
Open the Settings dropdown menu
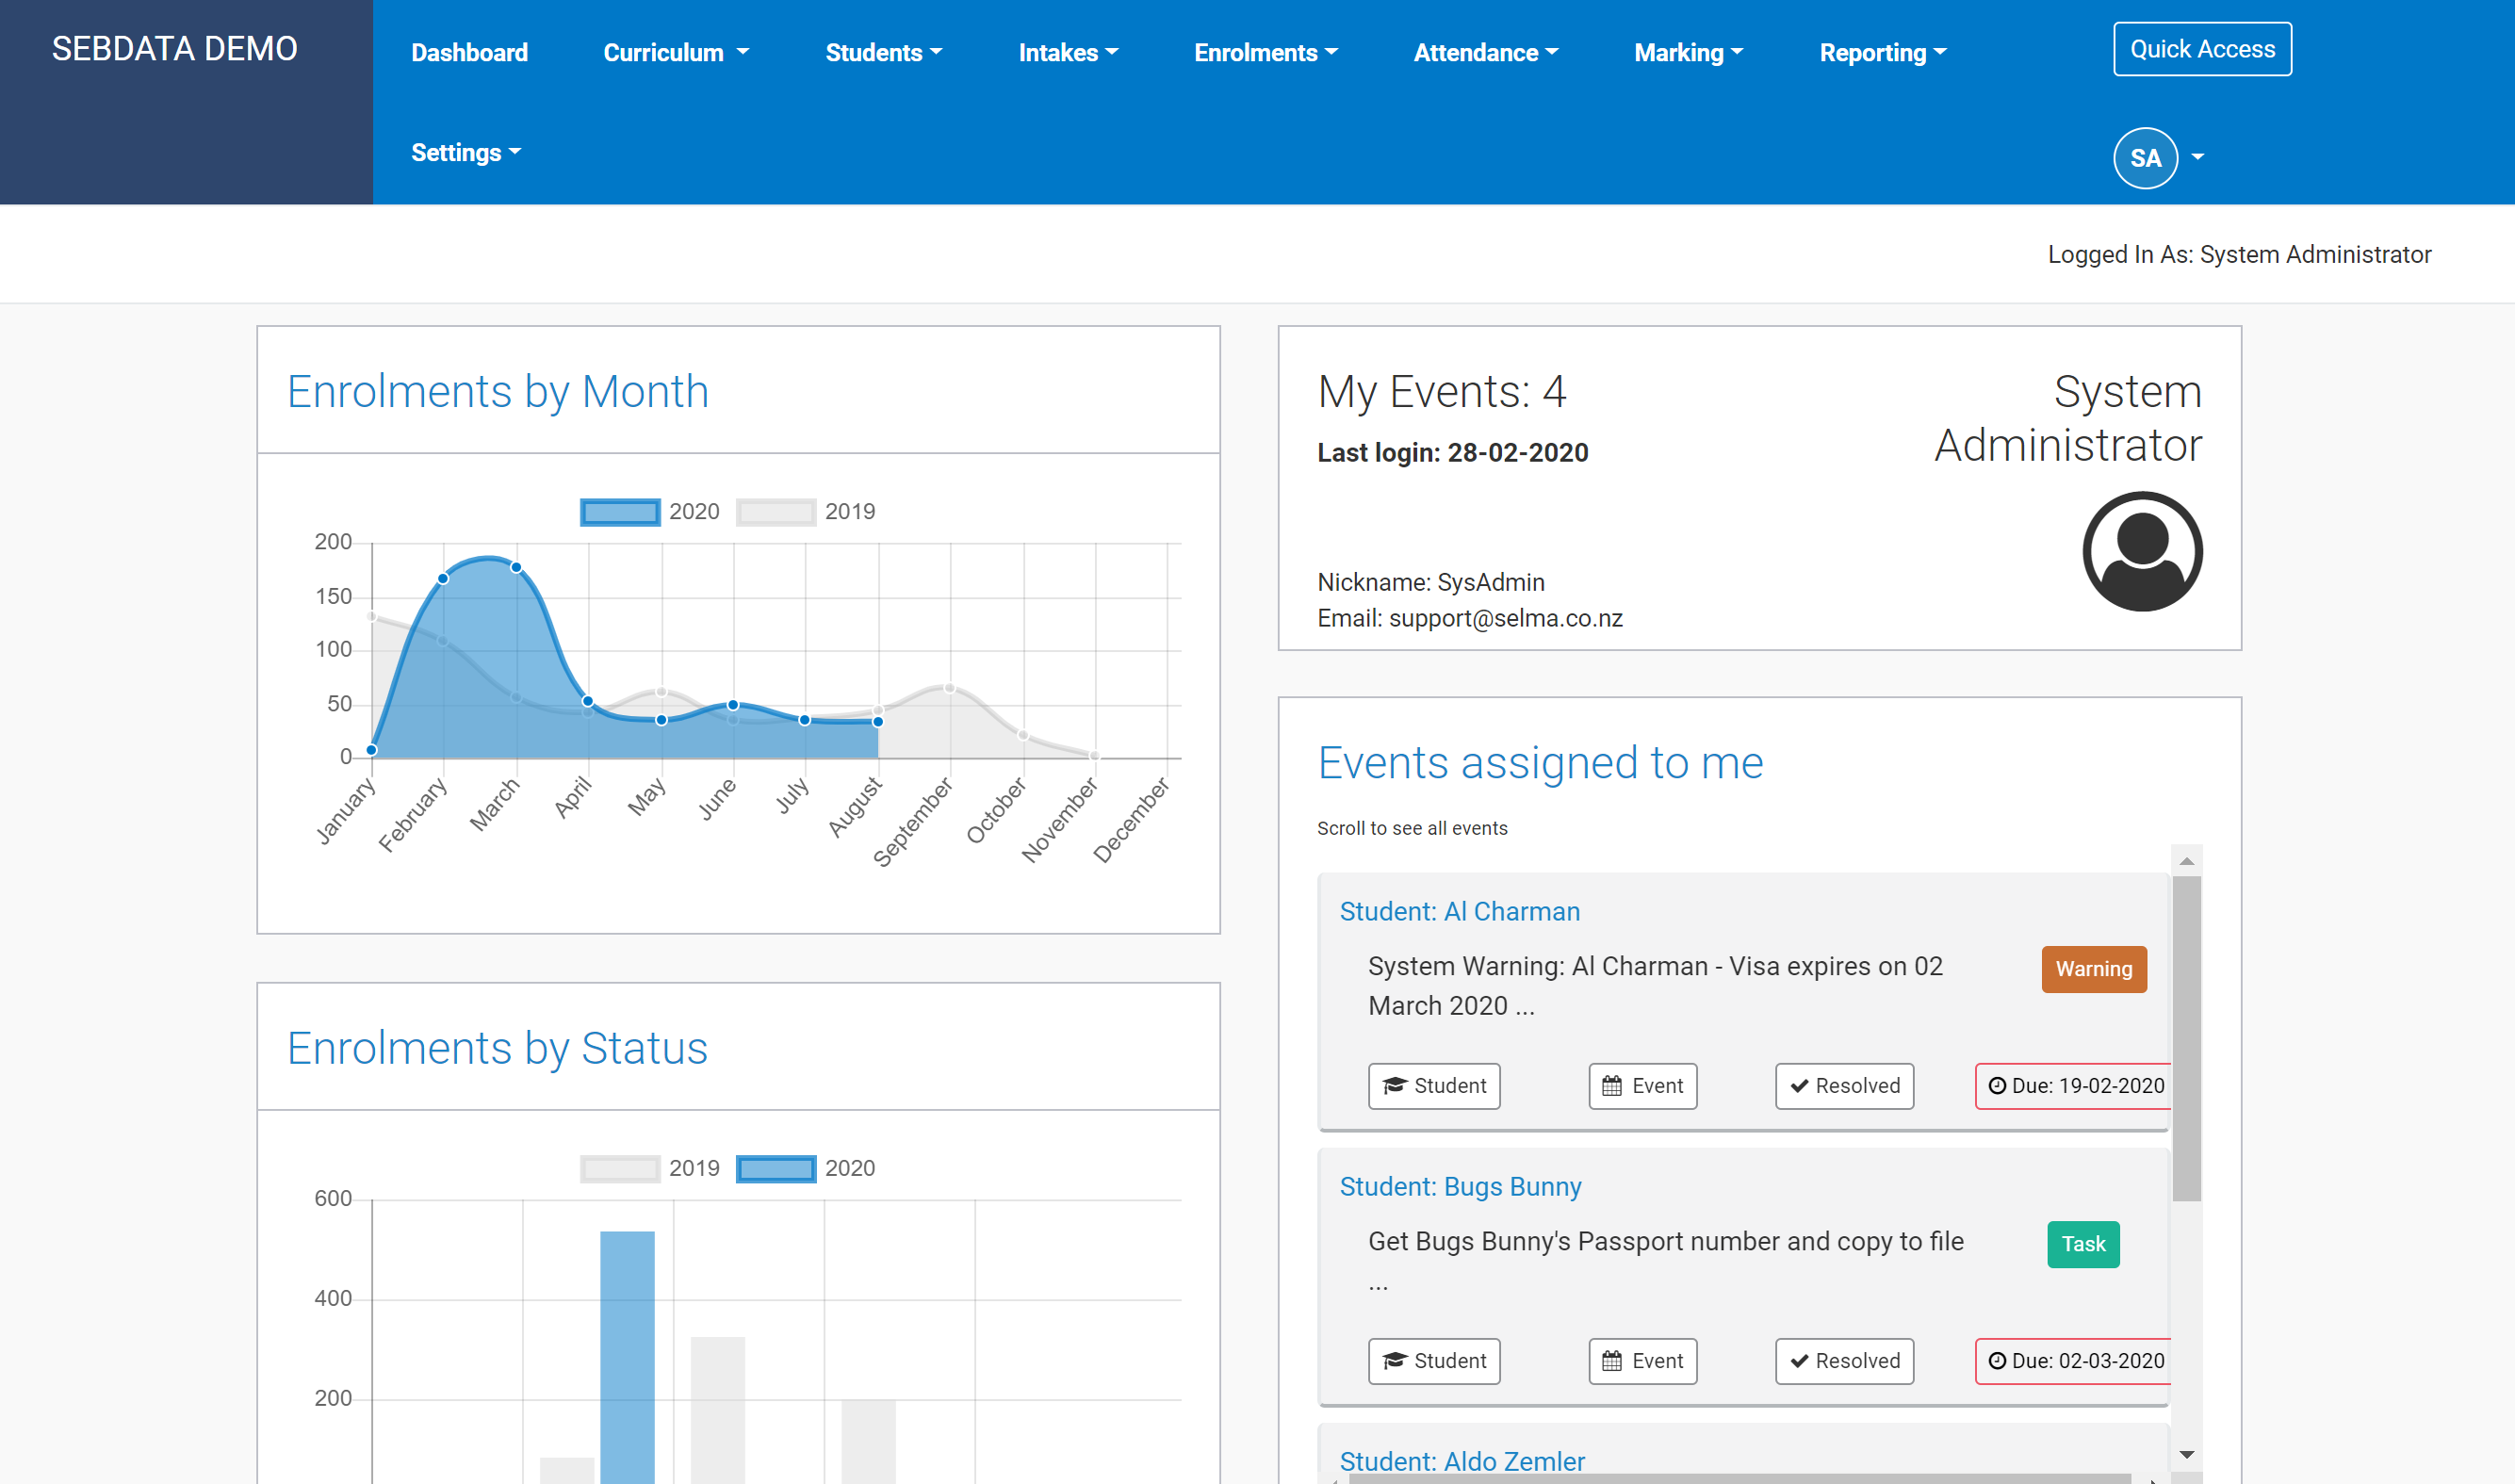[x=466, y=152]
